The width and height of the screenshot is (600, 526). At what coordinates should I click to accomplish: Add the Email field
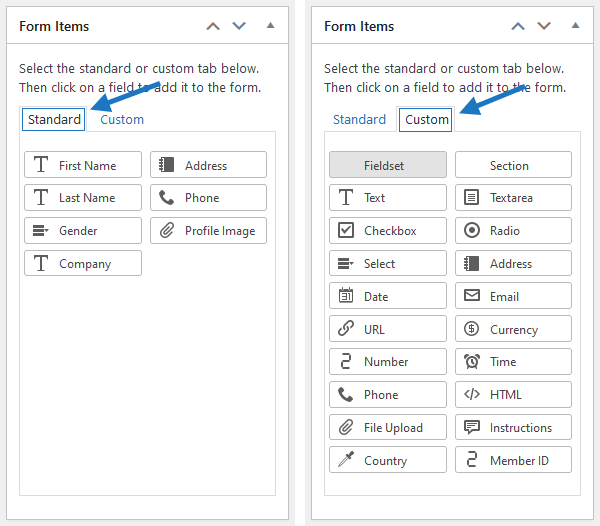(x=513, y=296)
